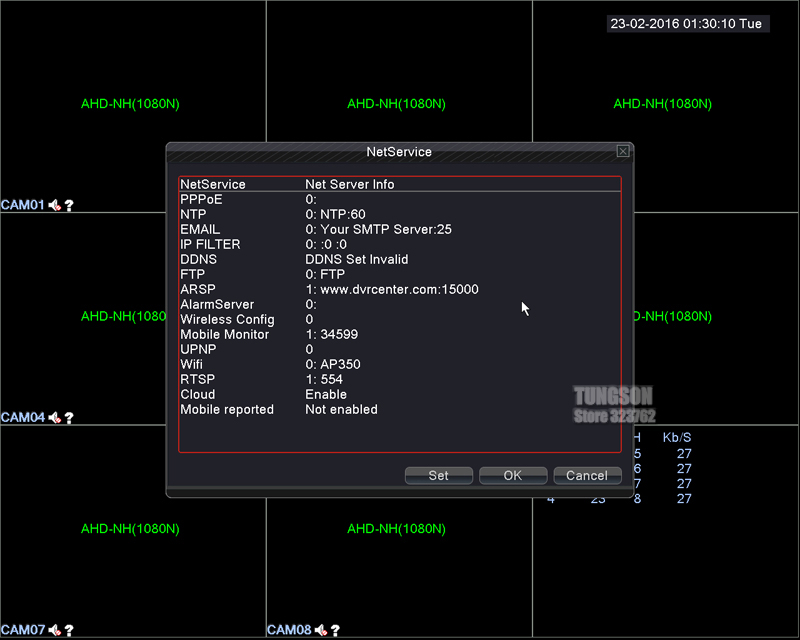Viewport: 800px width, 640px height.
Task: Choose the EMAIL SMTP server row
Action: coord(400,230)
